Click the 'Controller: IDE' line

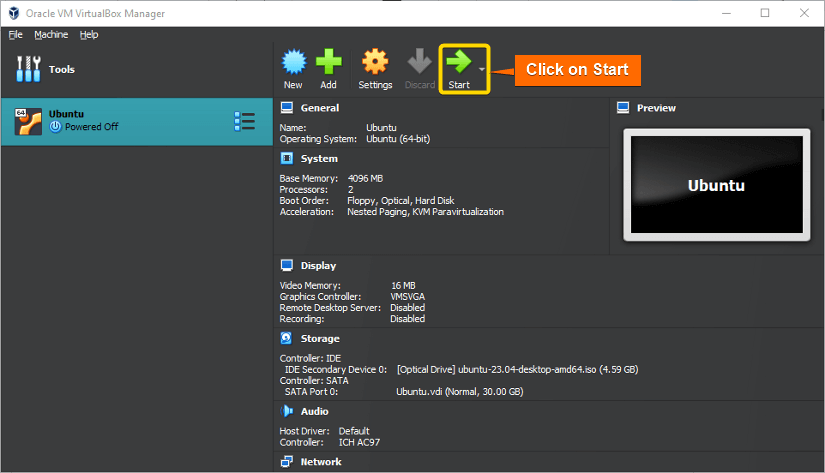[x=310, y=358]
